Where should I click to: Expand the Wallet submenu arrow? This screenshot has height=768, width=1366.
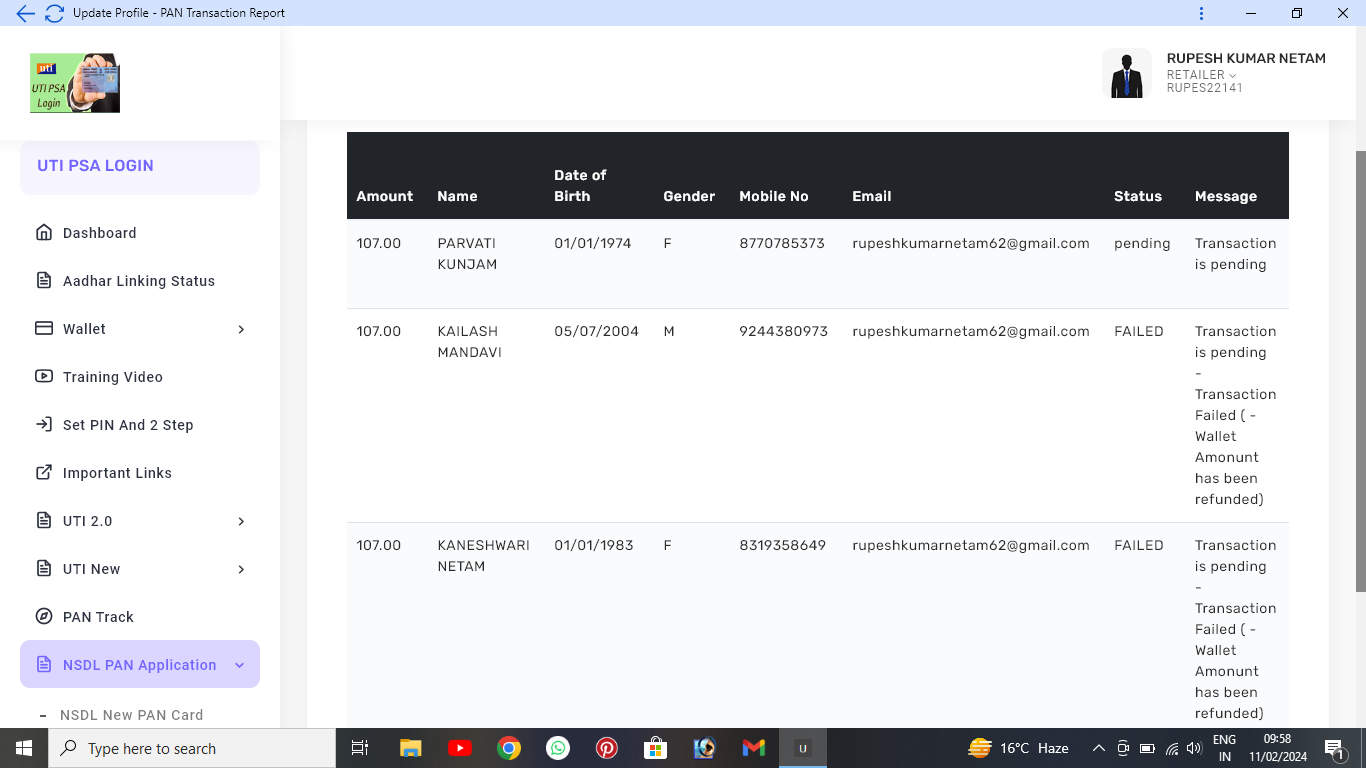click(241, 329)
